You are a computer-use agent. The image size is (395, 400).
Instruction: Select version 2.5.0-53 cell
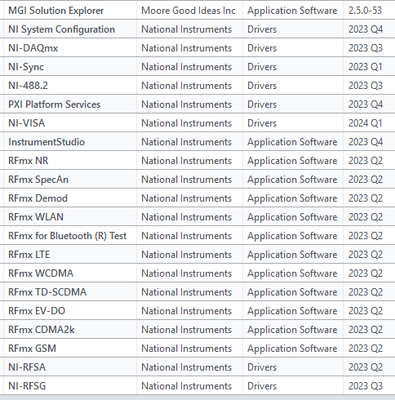point(365,10)
